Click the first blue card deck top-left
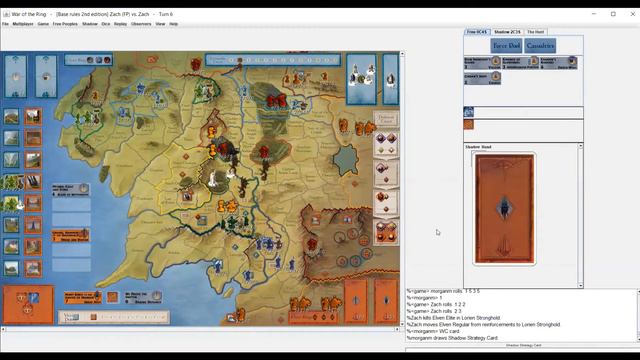640x360 pixels. (16, 76)
